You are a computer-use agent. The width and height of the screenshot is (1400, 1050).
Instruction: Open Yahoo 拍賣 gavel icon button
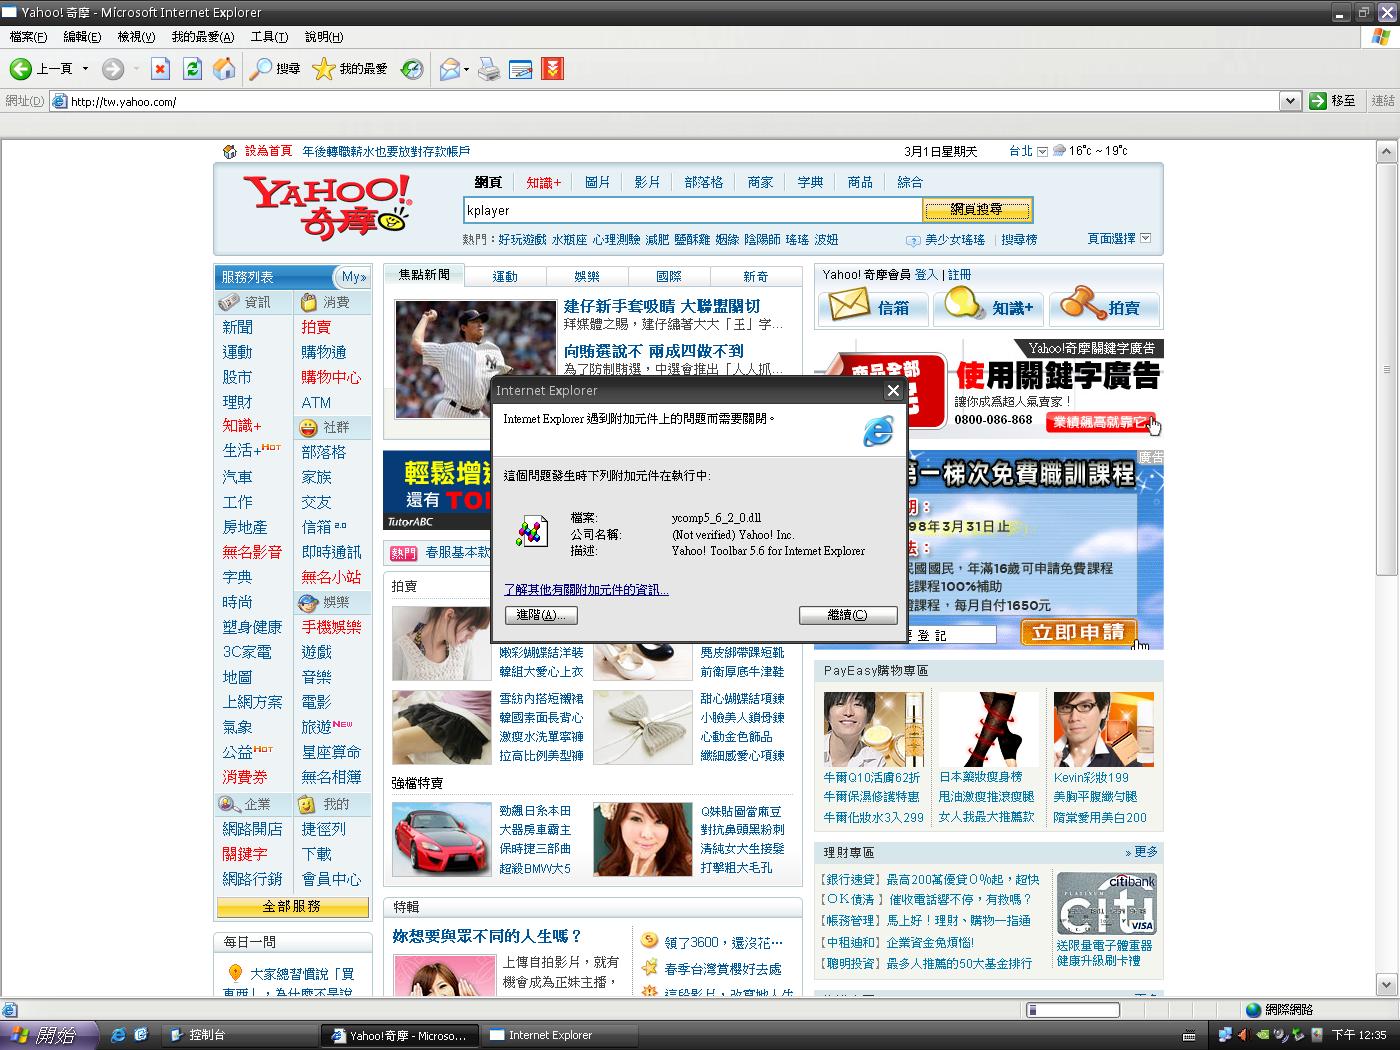(1104, 307)
